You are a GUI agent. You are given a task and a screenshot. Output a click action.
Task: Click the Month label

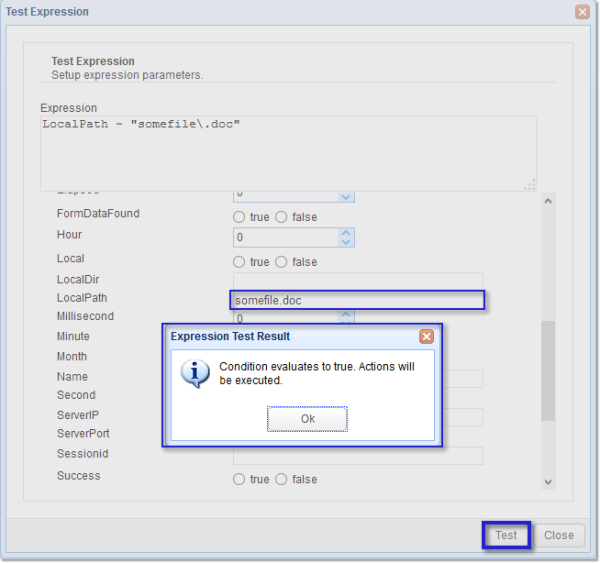tap(72, 356)
